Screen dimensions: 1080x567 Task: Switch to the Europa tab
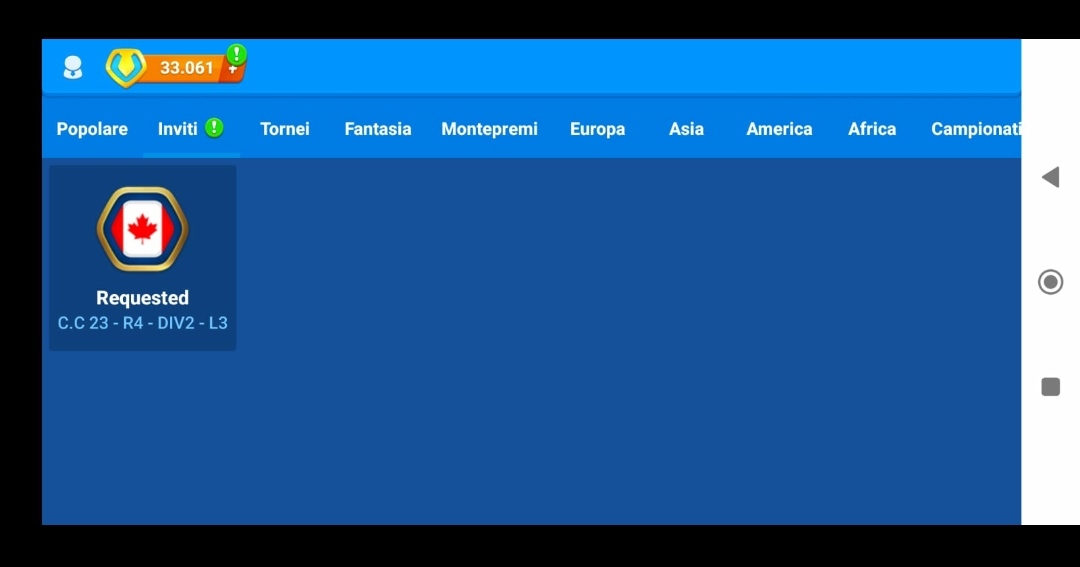click(x=597, y=129)
